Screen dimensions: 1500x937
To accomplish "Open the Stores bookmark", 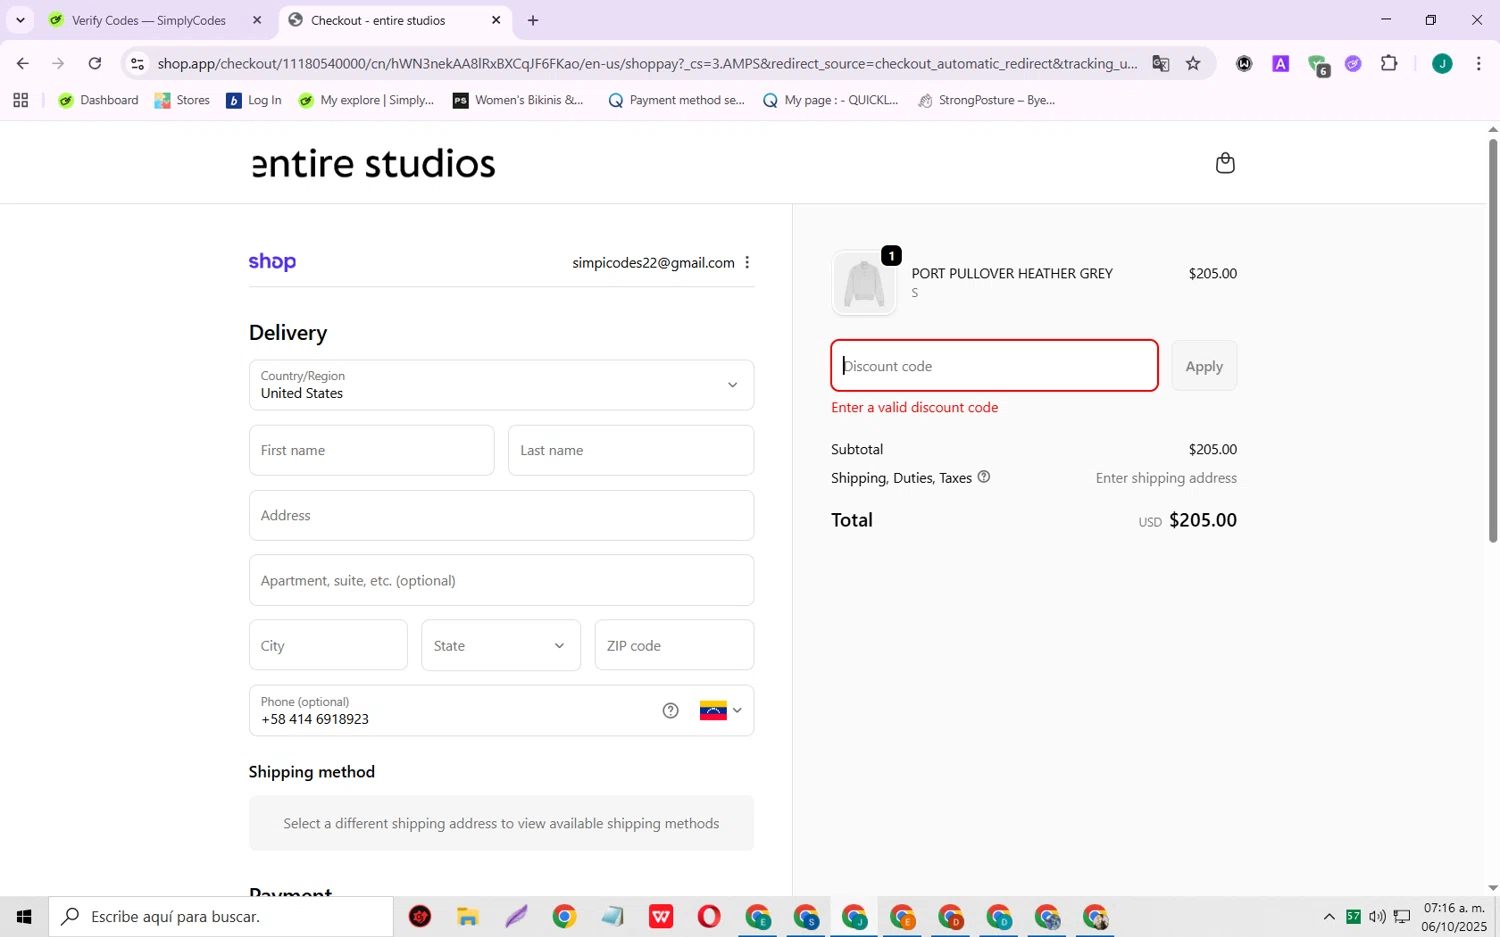I will (182, 100).
